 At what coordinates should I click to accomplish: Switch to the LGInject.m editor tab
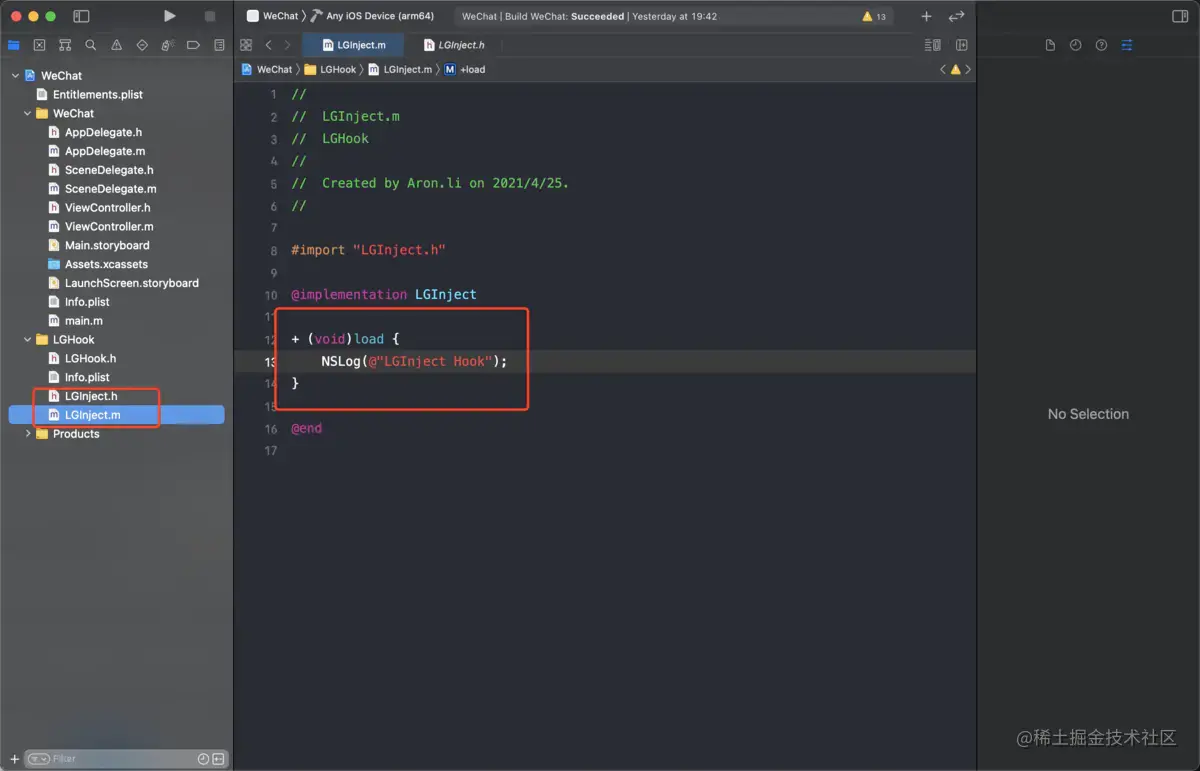click(x=354, y=45)
